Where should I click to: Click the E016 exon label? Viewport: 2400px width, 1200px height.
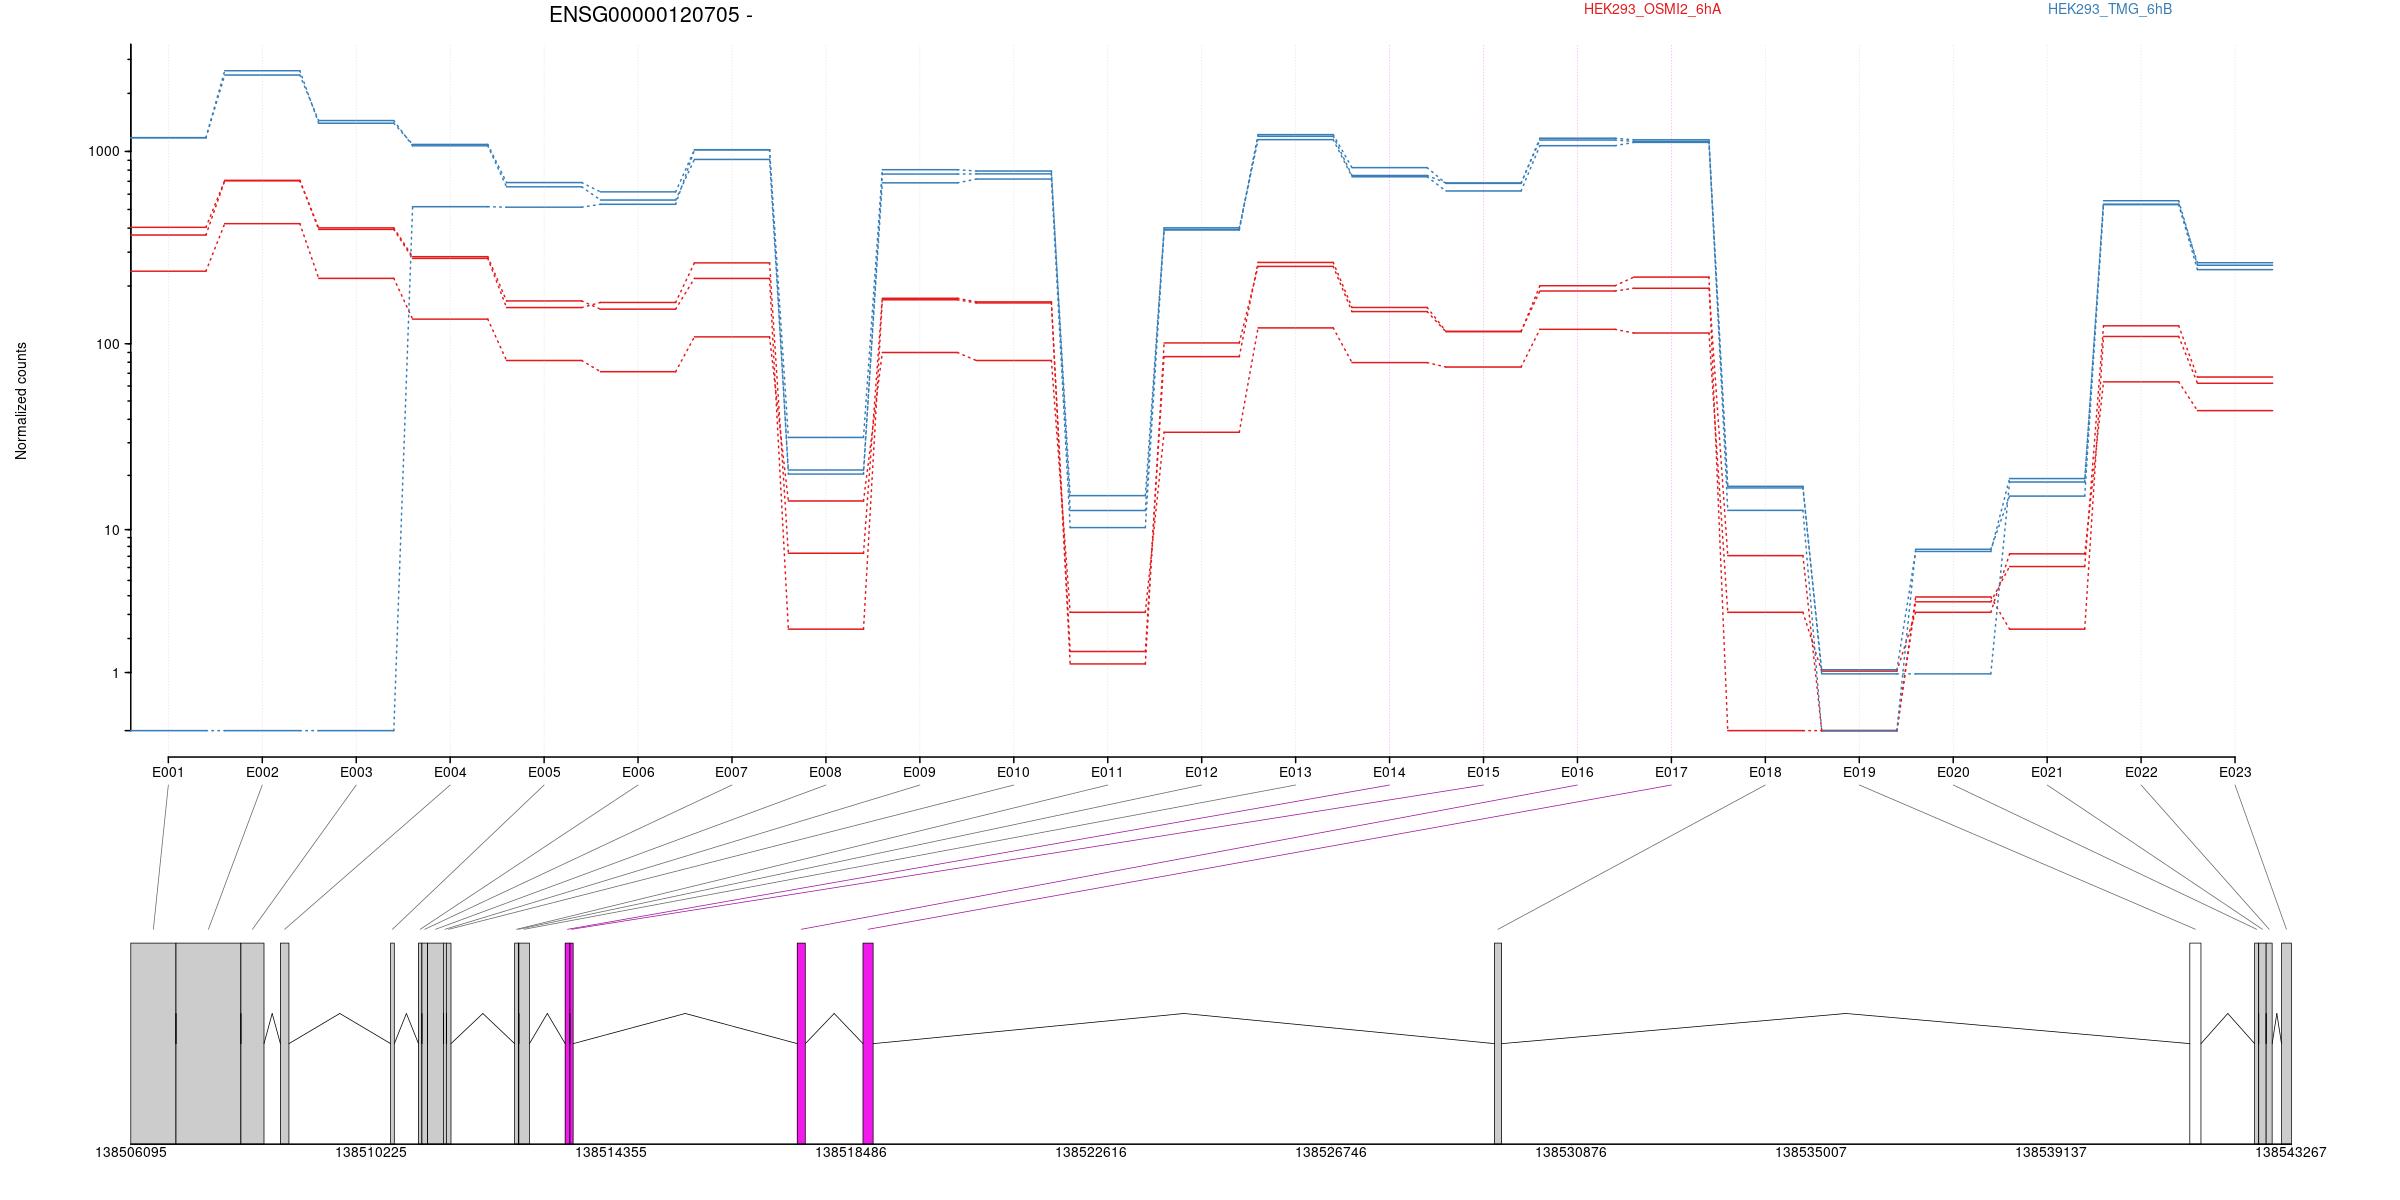click(1577, 772)
